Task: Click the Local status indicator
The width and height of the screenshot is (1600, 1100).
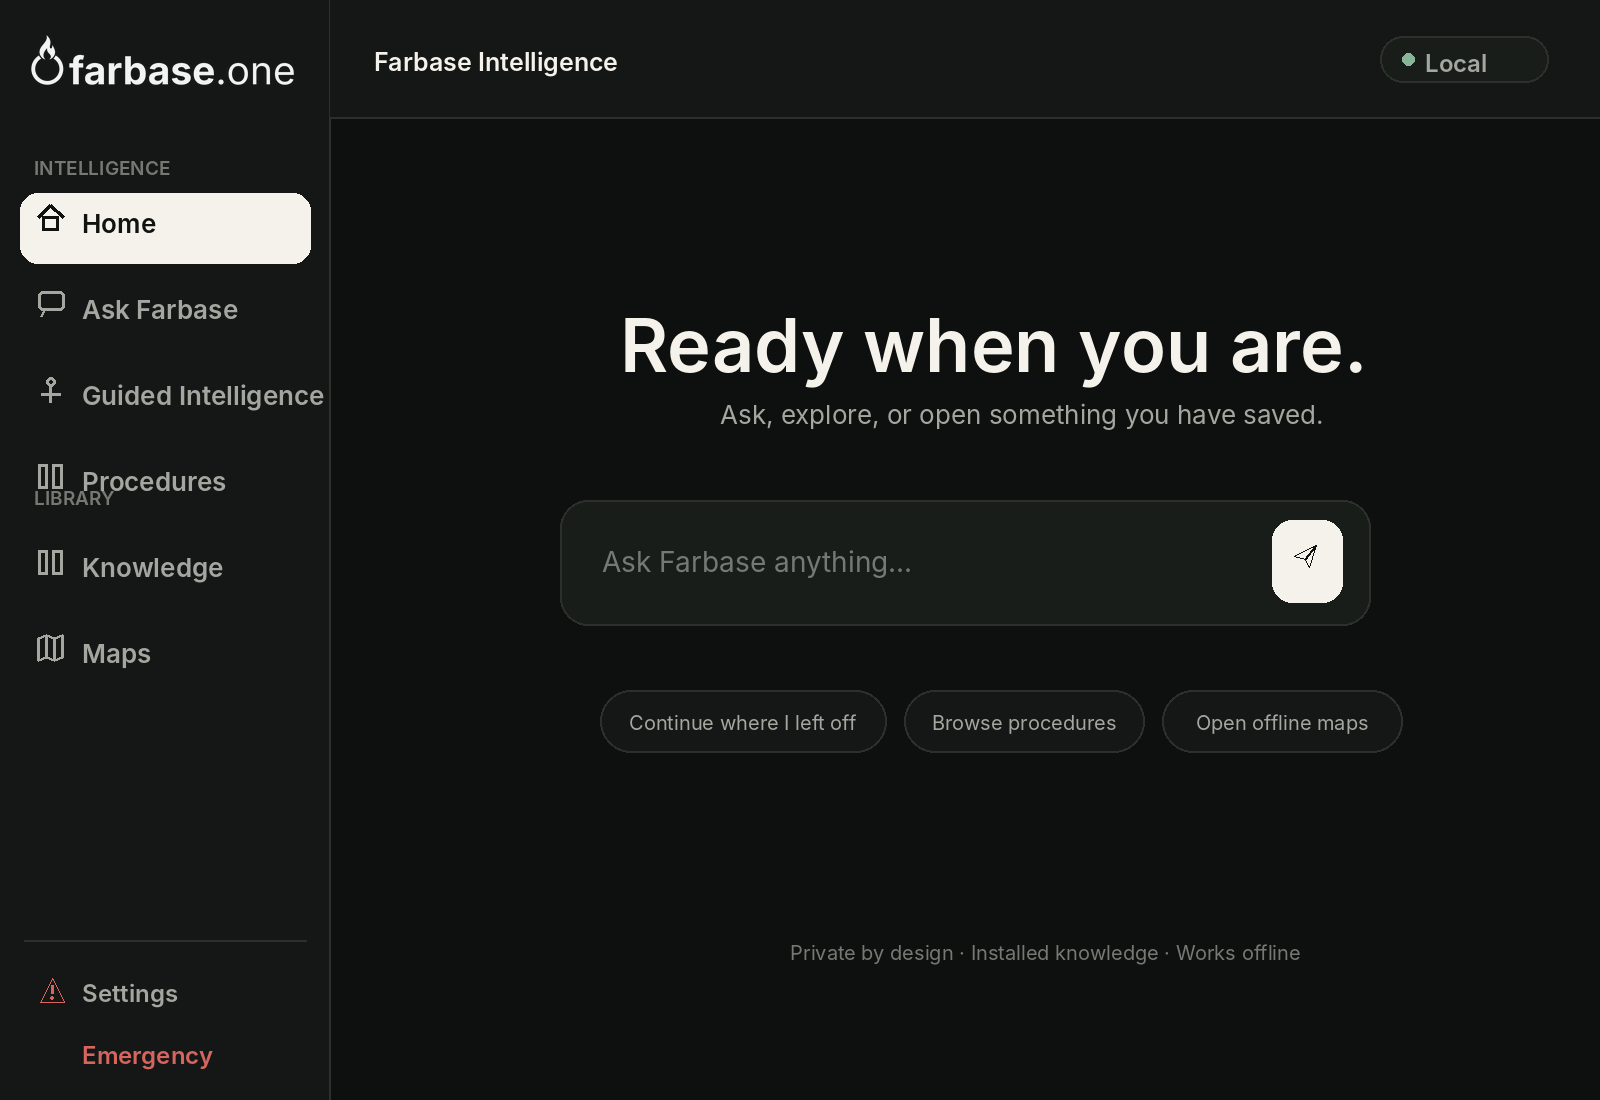Action: point(1464,60)
